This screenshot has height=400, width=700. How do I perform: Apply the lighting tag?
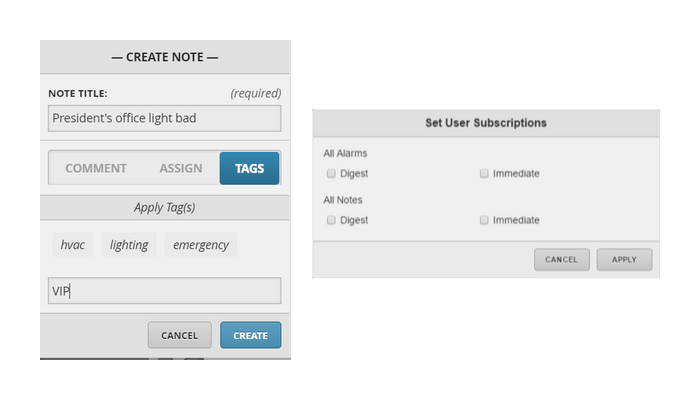point(129,245)
